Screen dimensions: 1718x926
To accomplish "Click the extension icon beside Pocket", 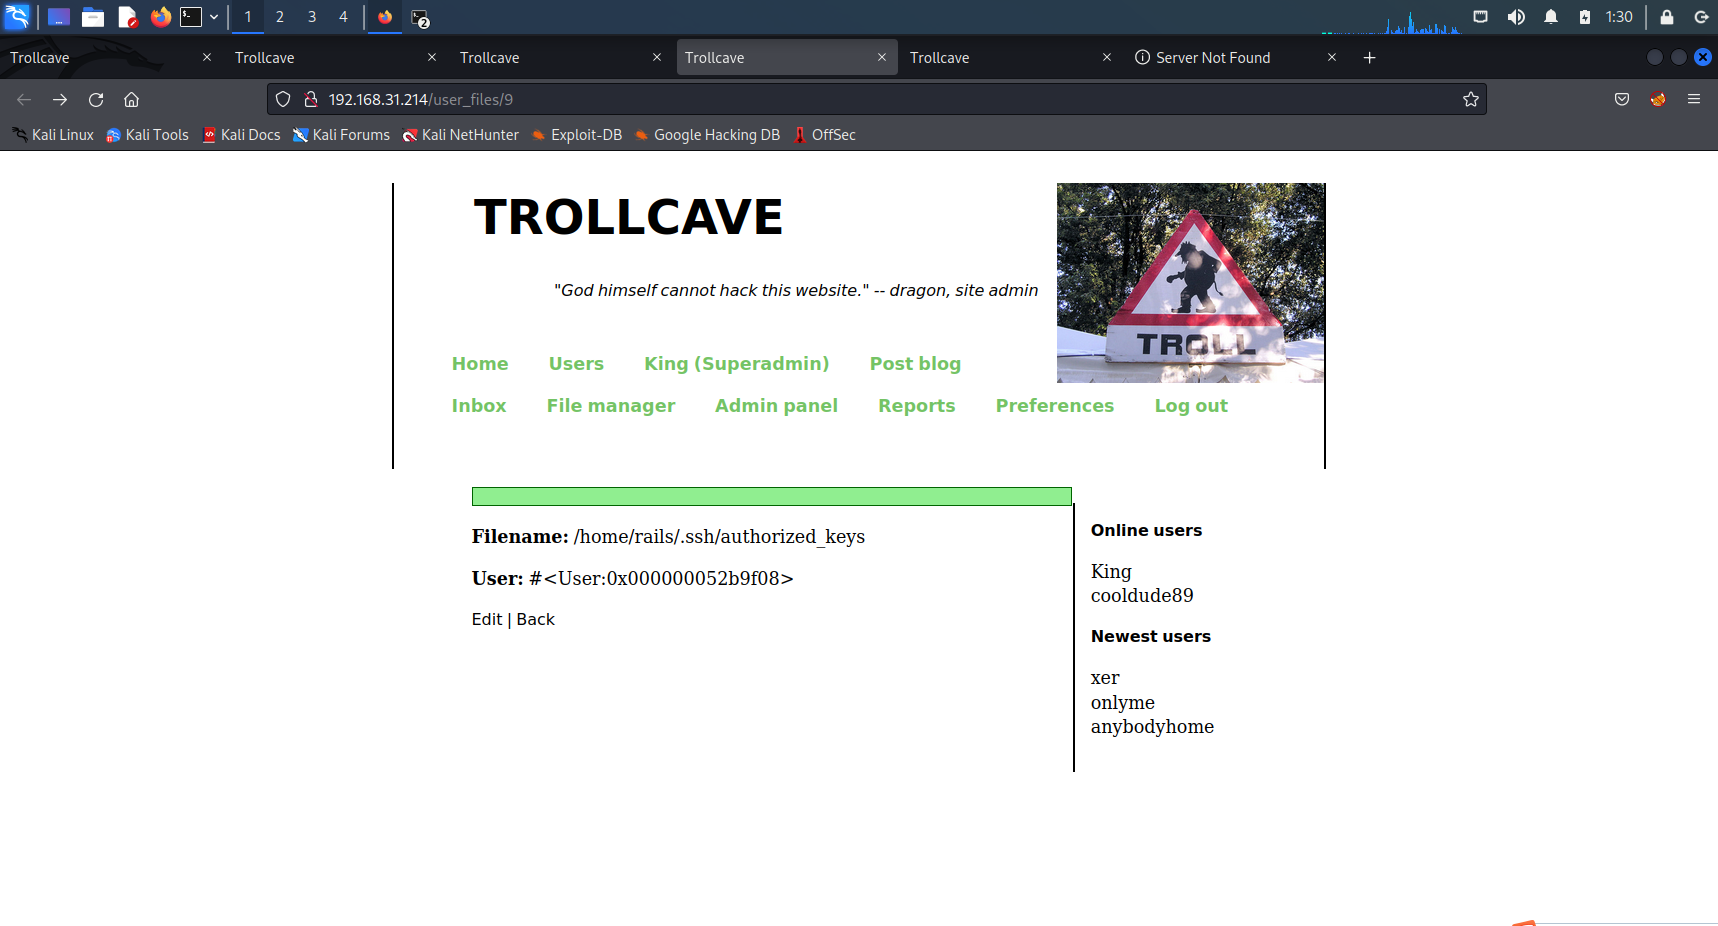I will [1658, 99].
